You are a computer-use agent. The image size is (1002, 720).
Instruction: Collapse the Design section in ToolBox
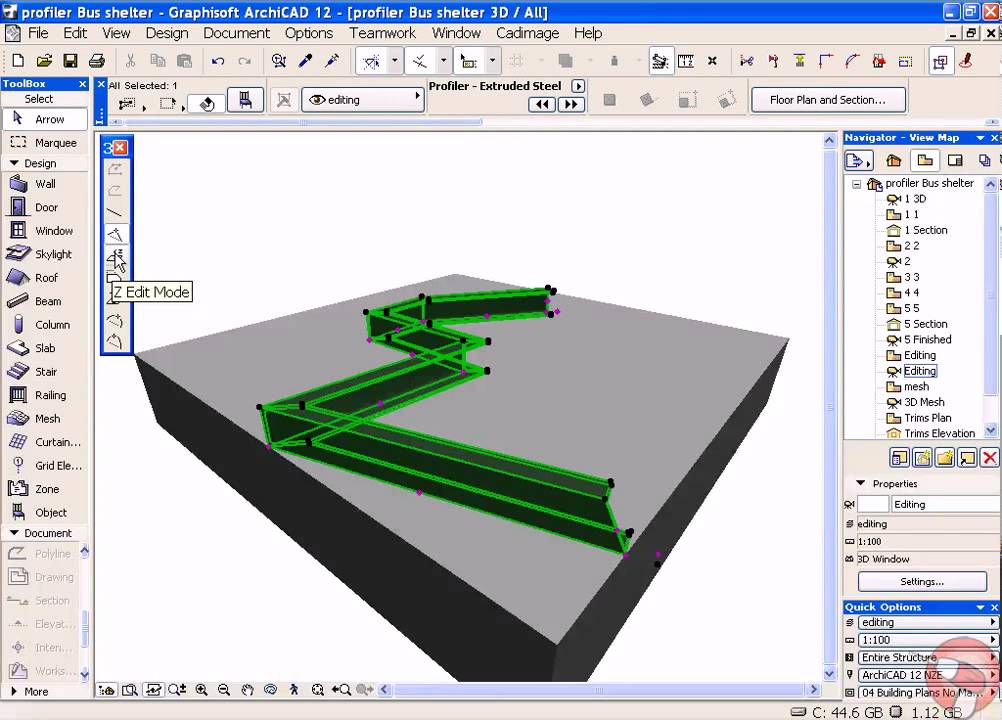click(14, 164)
